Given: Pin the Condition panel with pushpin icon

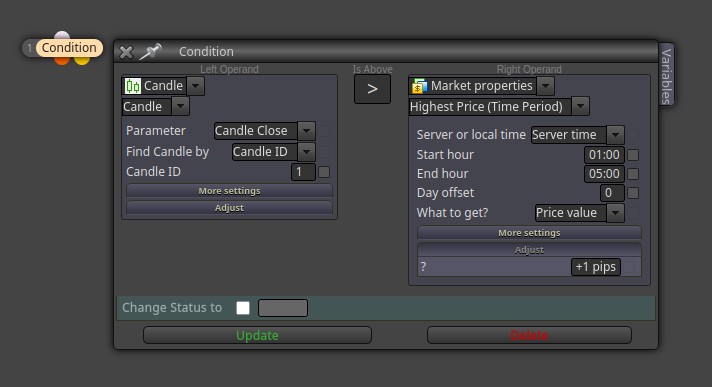Looking at the screenshot, I should pos(150,51).
